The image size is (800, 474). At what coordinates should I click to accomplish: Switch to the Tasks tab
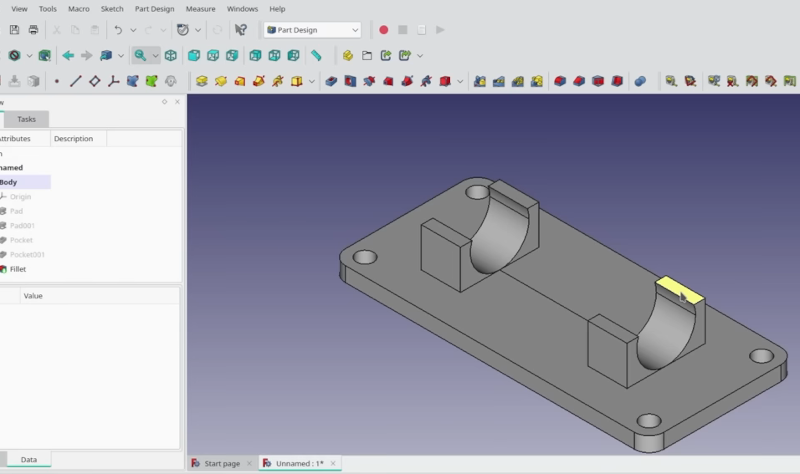click(x=26, y=119)
